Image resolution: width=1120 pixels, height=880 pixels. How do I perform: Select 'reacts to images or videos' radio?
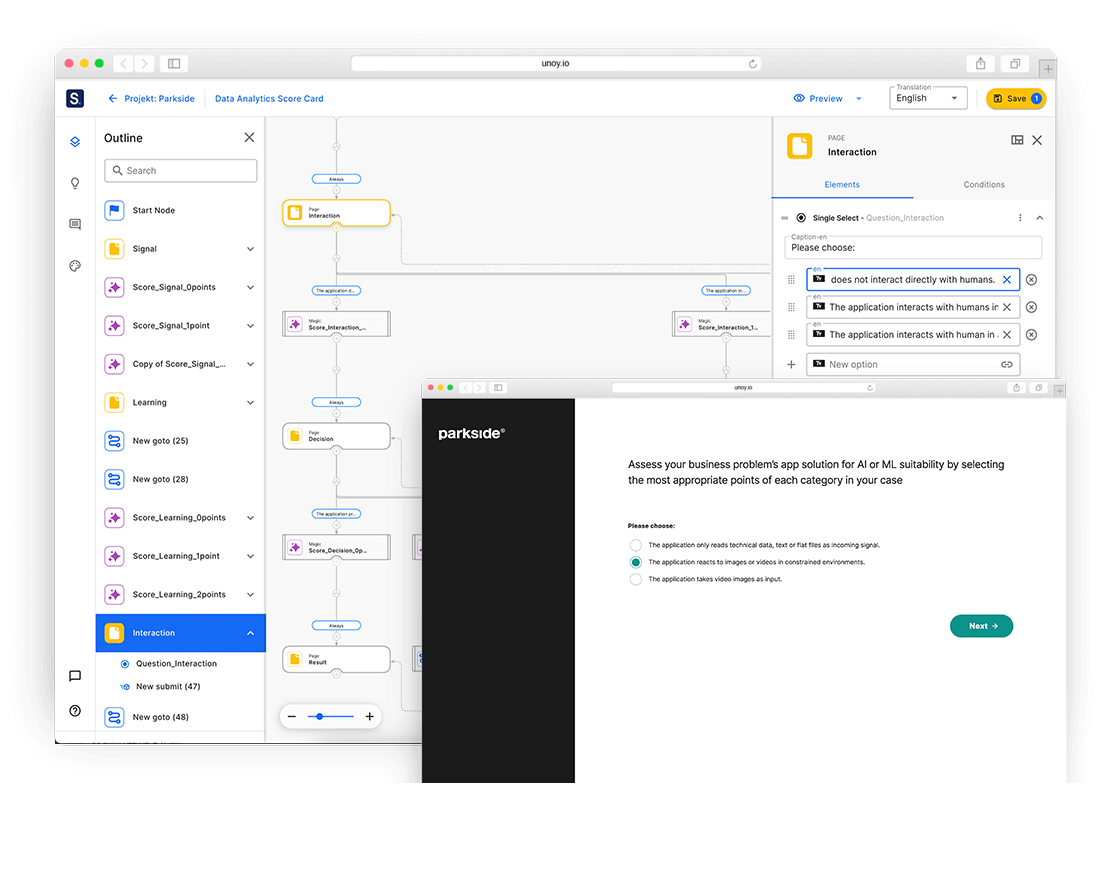tap(636, 562)
